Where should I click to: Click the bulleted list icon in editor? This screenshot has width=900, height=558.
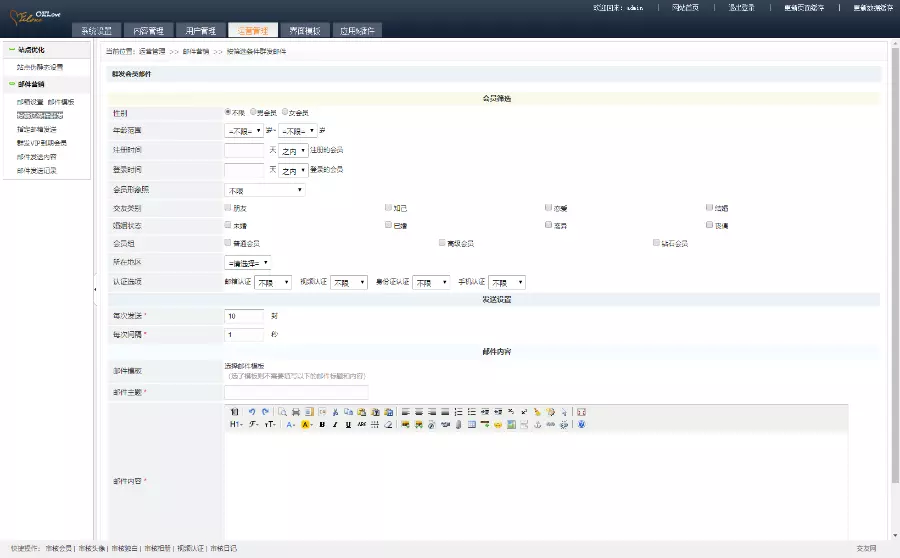pyautogui.click(x=471, y=412)
